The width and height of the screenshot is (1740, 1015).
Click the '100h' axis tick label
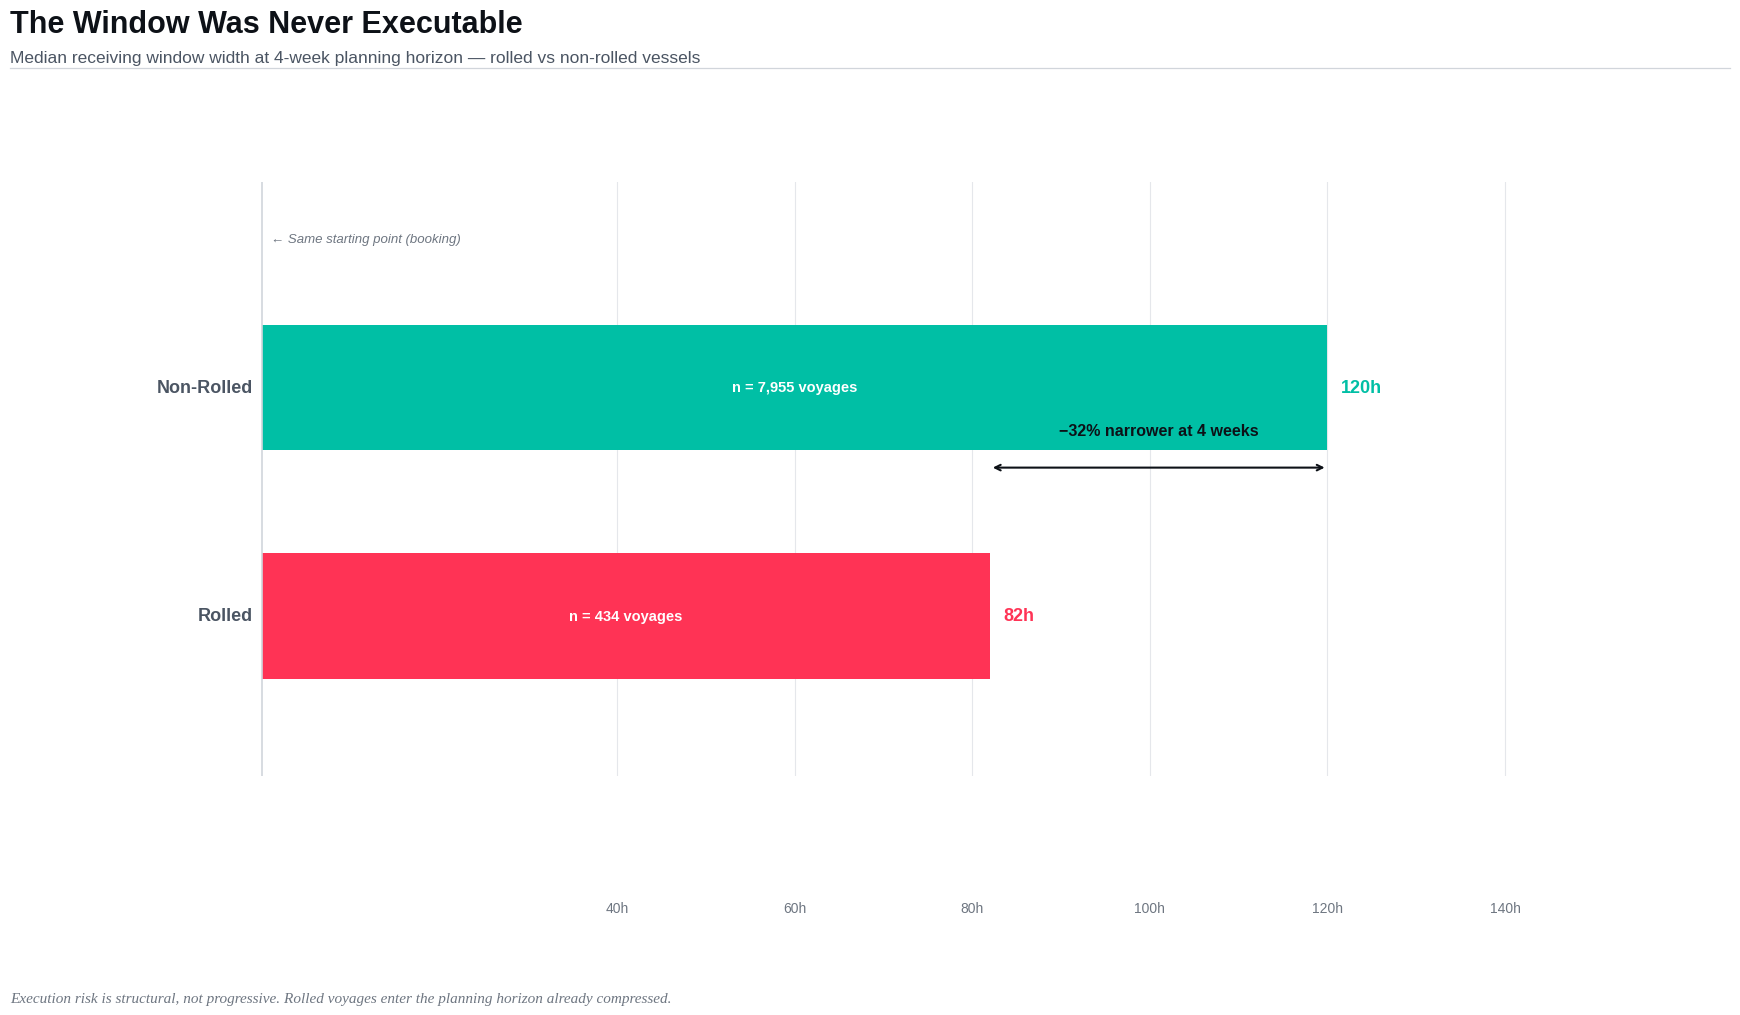coord(1149,908)
